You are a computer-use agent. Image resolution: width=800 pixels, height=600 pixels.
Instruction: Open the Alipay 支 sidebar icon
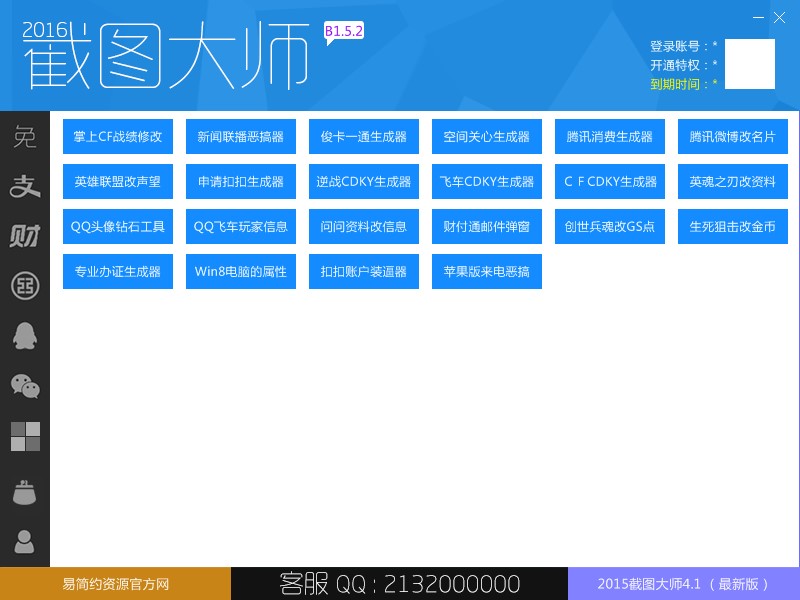click(25, 186)
